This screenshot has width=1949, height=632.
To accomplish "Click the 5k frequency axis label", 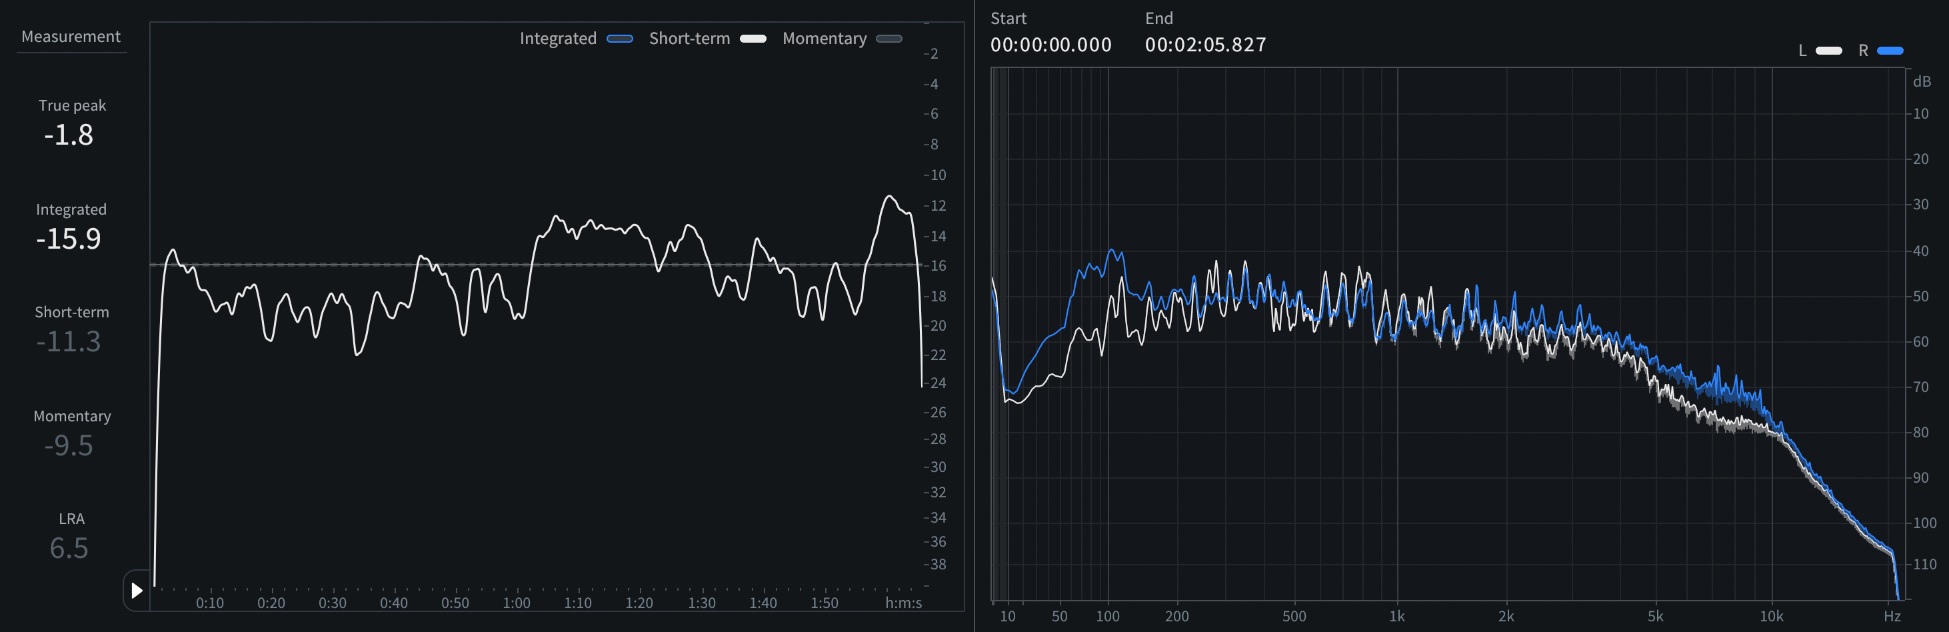I will click(1655, 616).
